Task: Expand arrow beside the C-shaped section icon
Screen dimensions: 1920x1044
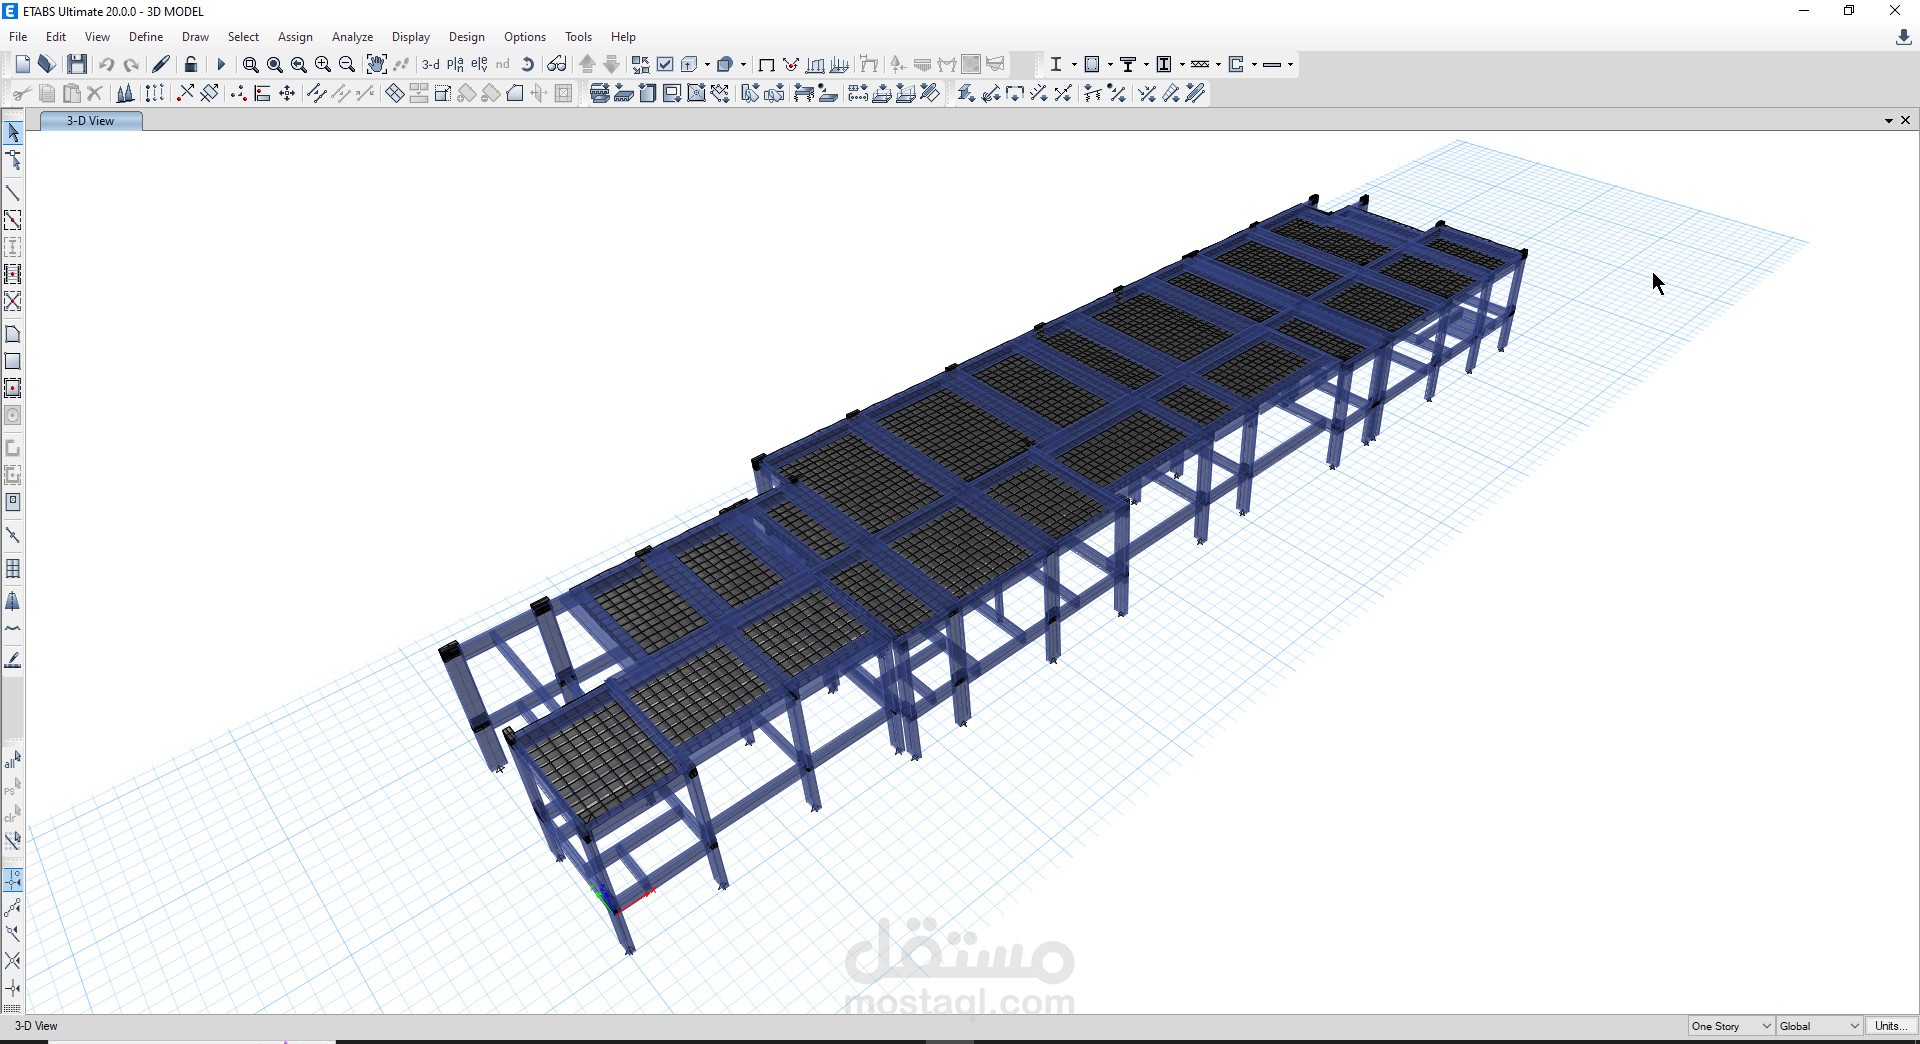Action: click(1254, 64)
